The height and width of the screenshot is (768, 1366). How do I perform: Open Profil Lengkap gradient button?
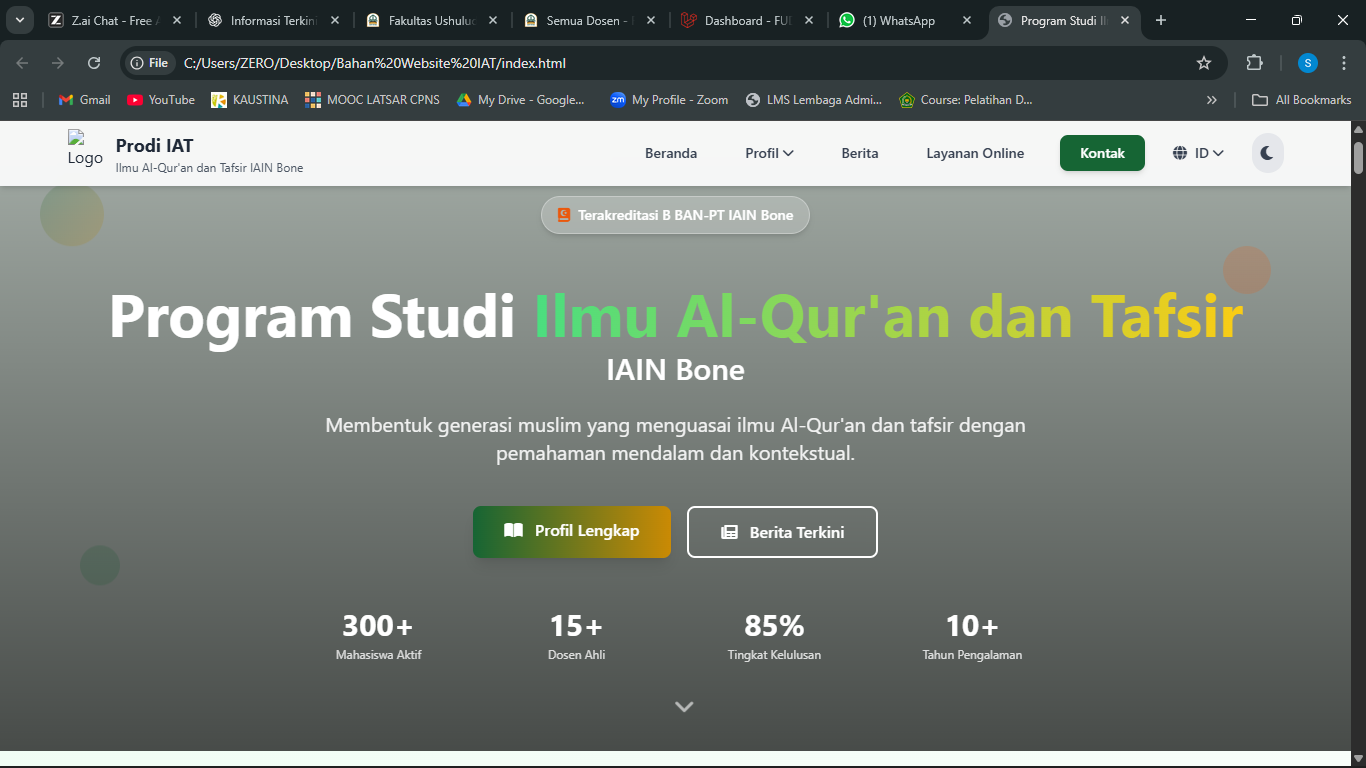[x=572, y=531]
